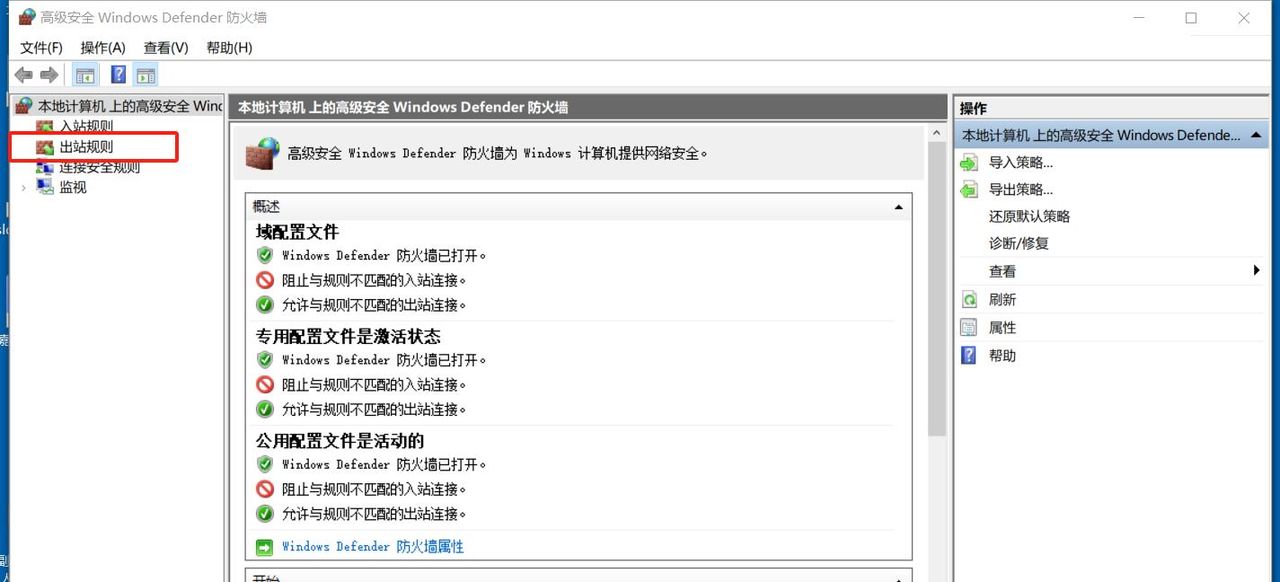The image size is (1280, 582).
Task: Click the red block icon under 公用配置文件
Action: tap(264, 489)
